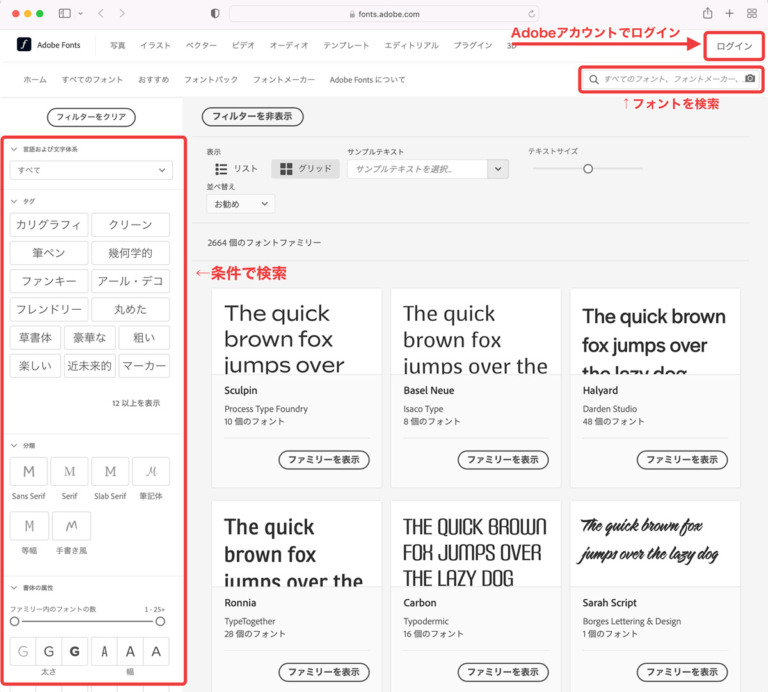
Task: Open the Safari share icon
Action: (707, 13)
